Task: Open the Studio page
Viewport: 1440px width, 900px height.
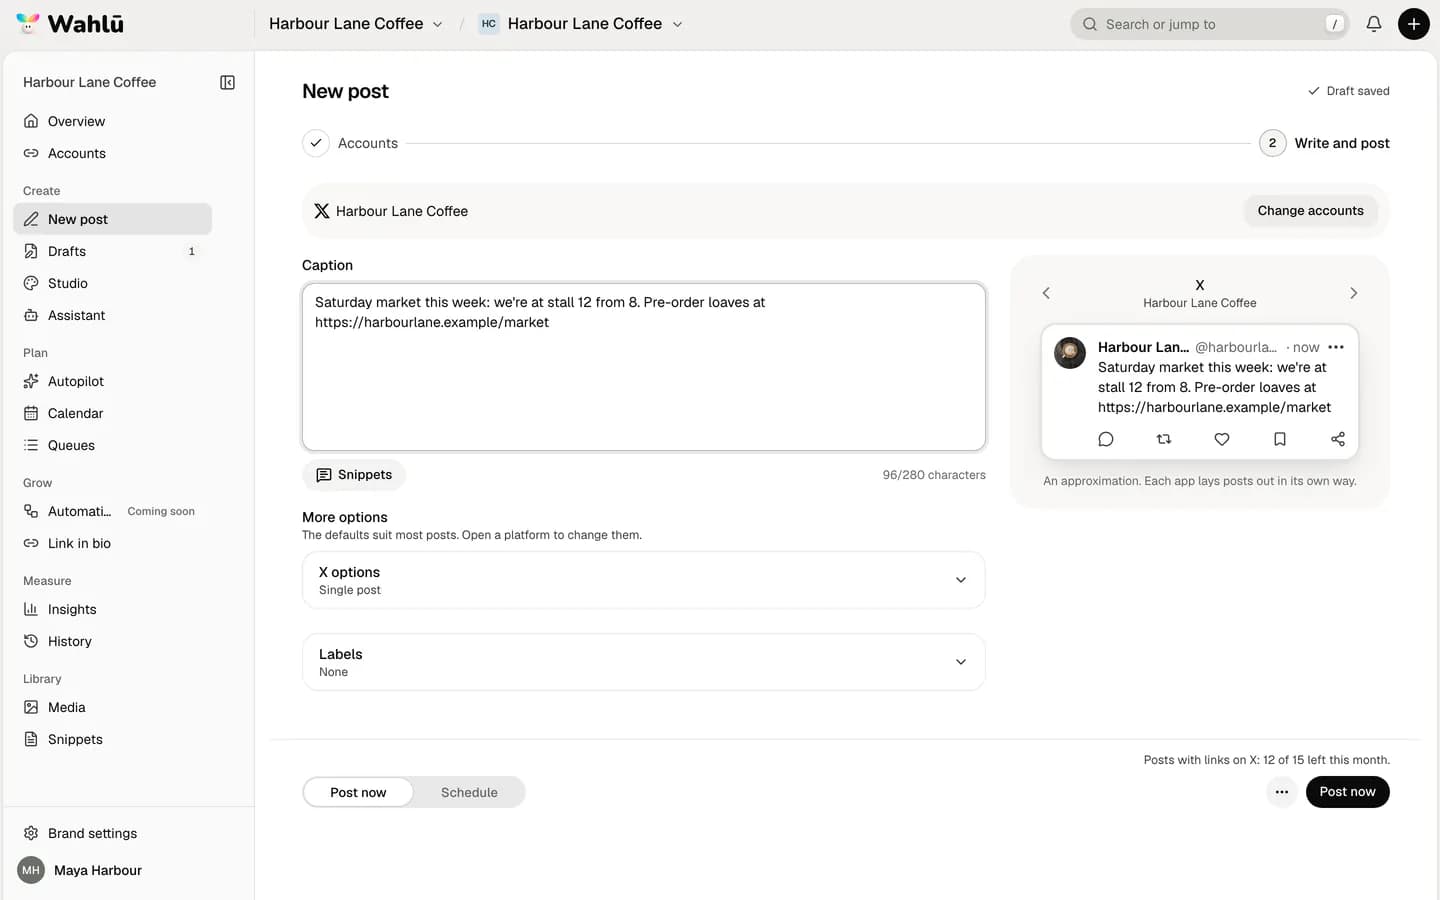Action: [112, 283]
